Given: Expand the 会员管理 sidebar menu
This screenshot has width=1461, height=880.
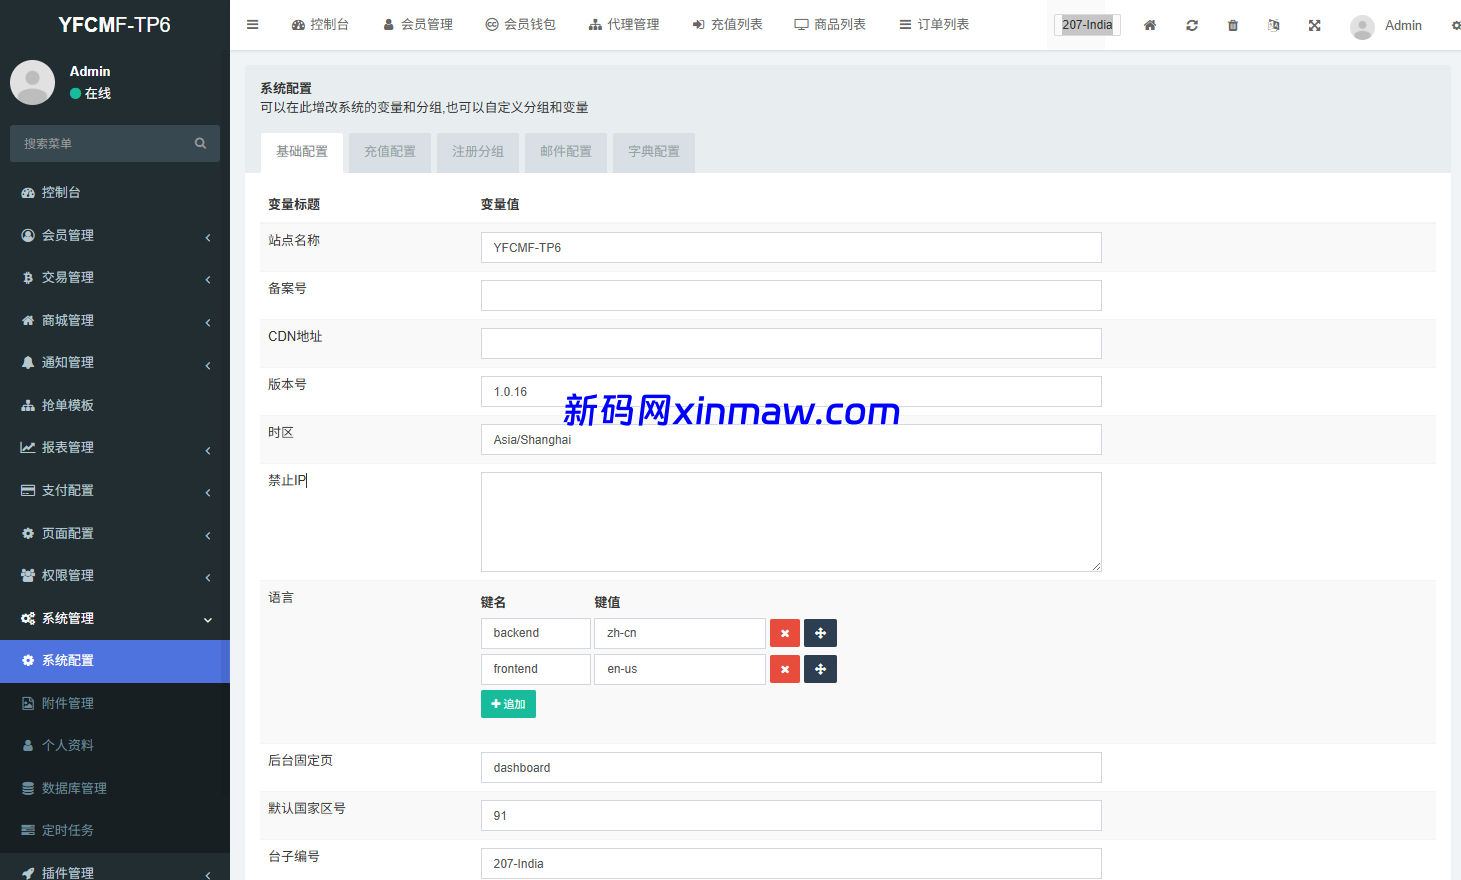Looking at the screenshot, I should pyautogui.click(x=114, y=235).
